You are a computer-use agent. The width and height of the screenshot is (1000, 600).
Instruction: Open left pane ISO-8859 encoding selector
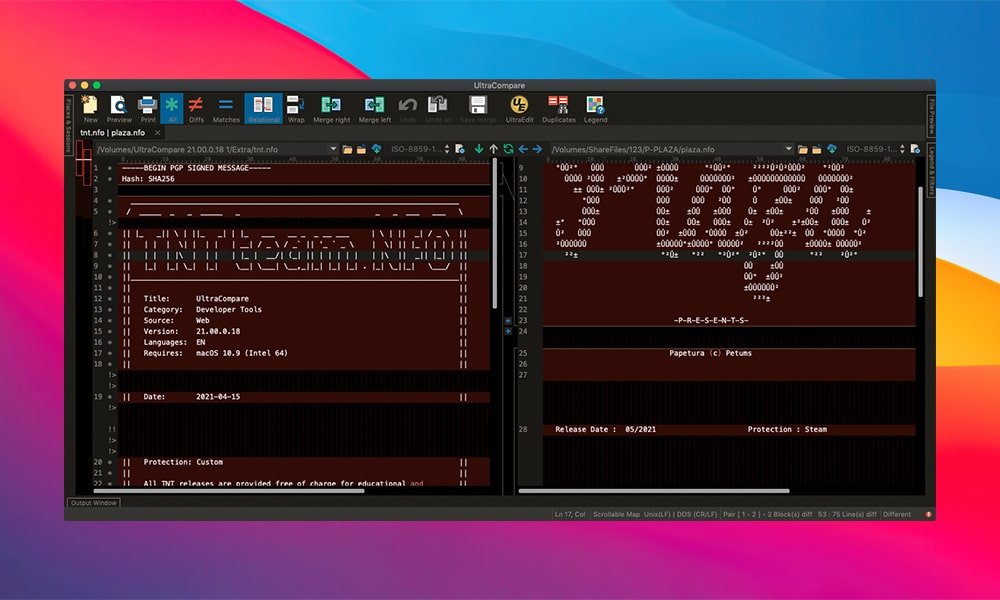coord(412,149)
